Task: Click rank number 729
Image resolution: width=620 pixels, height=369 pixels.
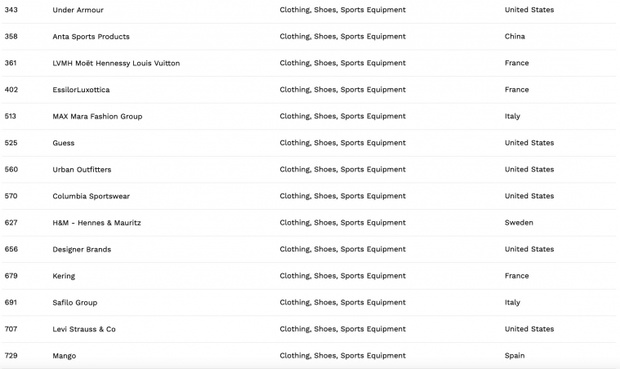Action: coord(11,355)
